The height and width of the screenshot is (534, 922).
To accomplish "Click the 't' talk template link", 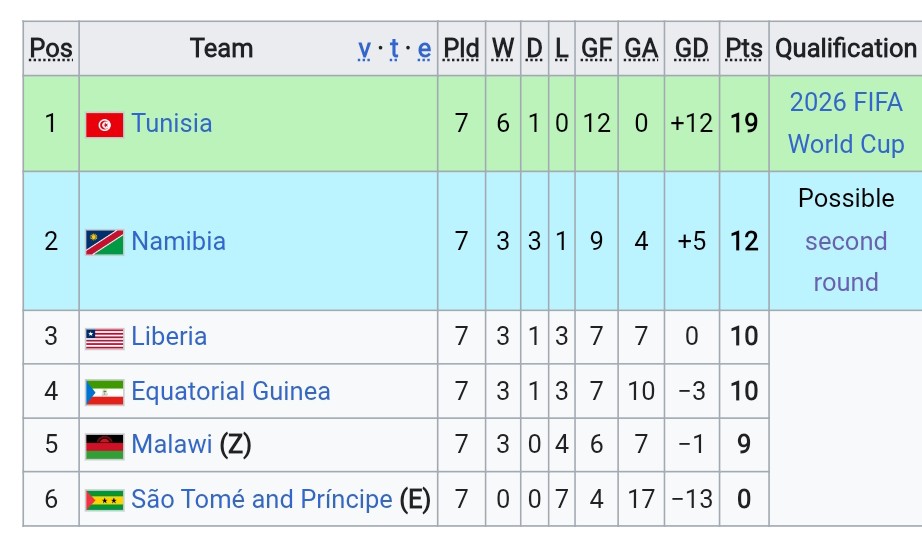I will point(393,49).
